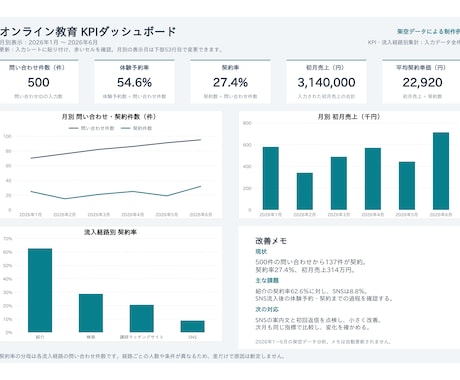The height and width of the screenshot is (380, 460).
Task: Click the 平均契約単価（円） card label
Action: click(x=421, y=68)
